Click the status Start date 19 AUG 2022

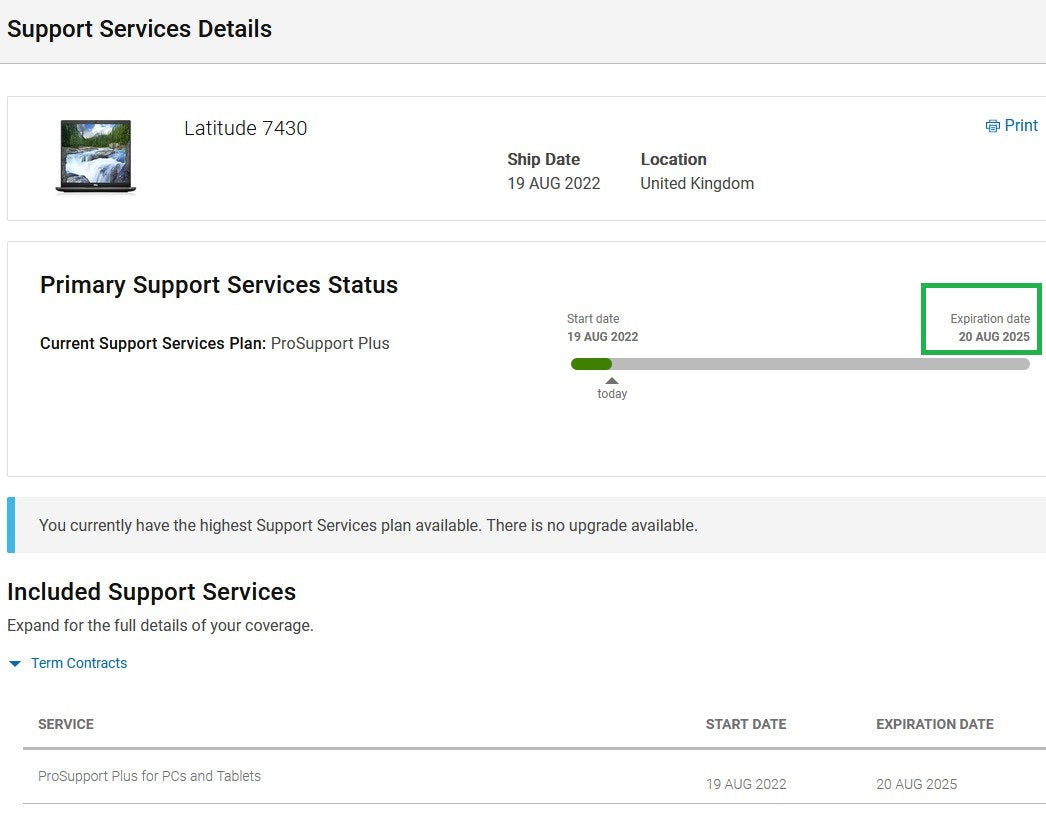pos(602,337)
